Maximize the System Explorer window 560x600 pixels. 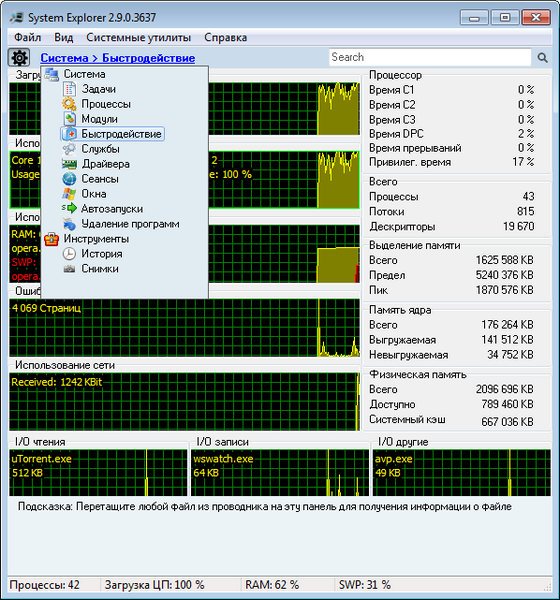(504, 18)
